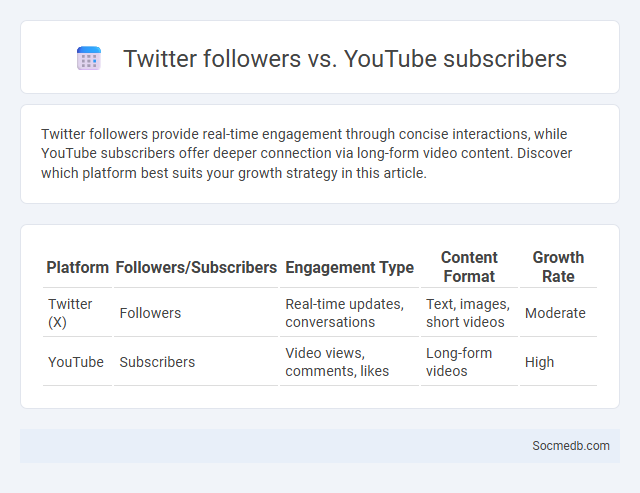Viewport: 640px width, 493px height.
Task: Select the 'Twitter (X)' table cell
Action: tap(78, 313)
